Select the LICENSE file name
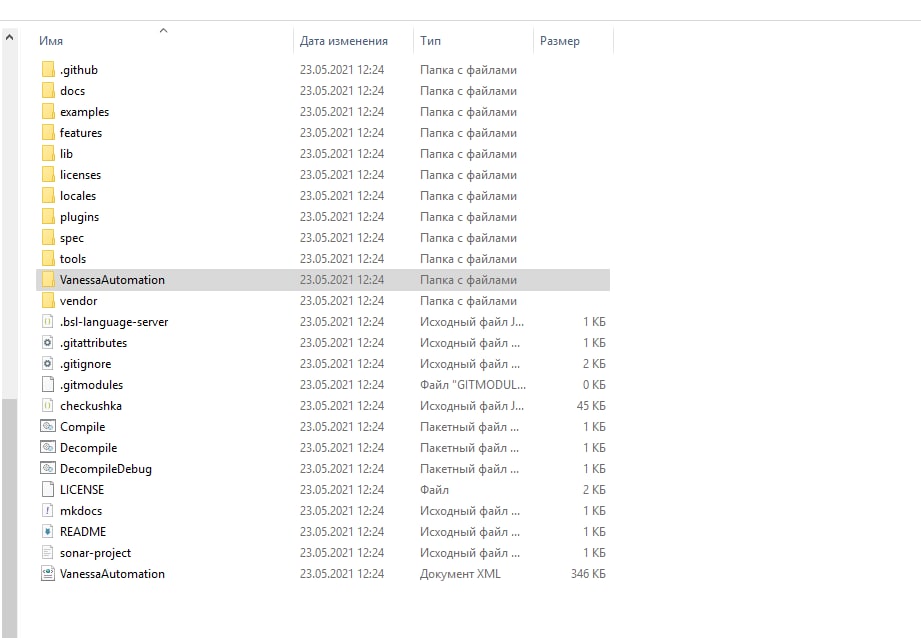The height and width of the screenshot is (638, 921). (82, 490)
